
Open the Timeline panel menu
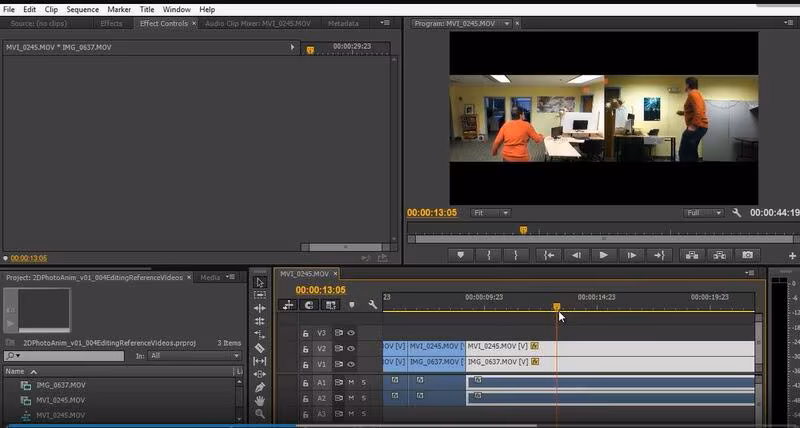(749, 273)
